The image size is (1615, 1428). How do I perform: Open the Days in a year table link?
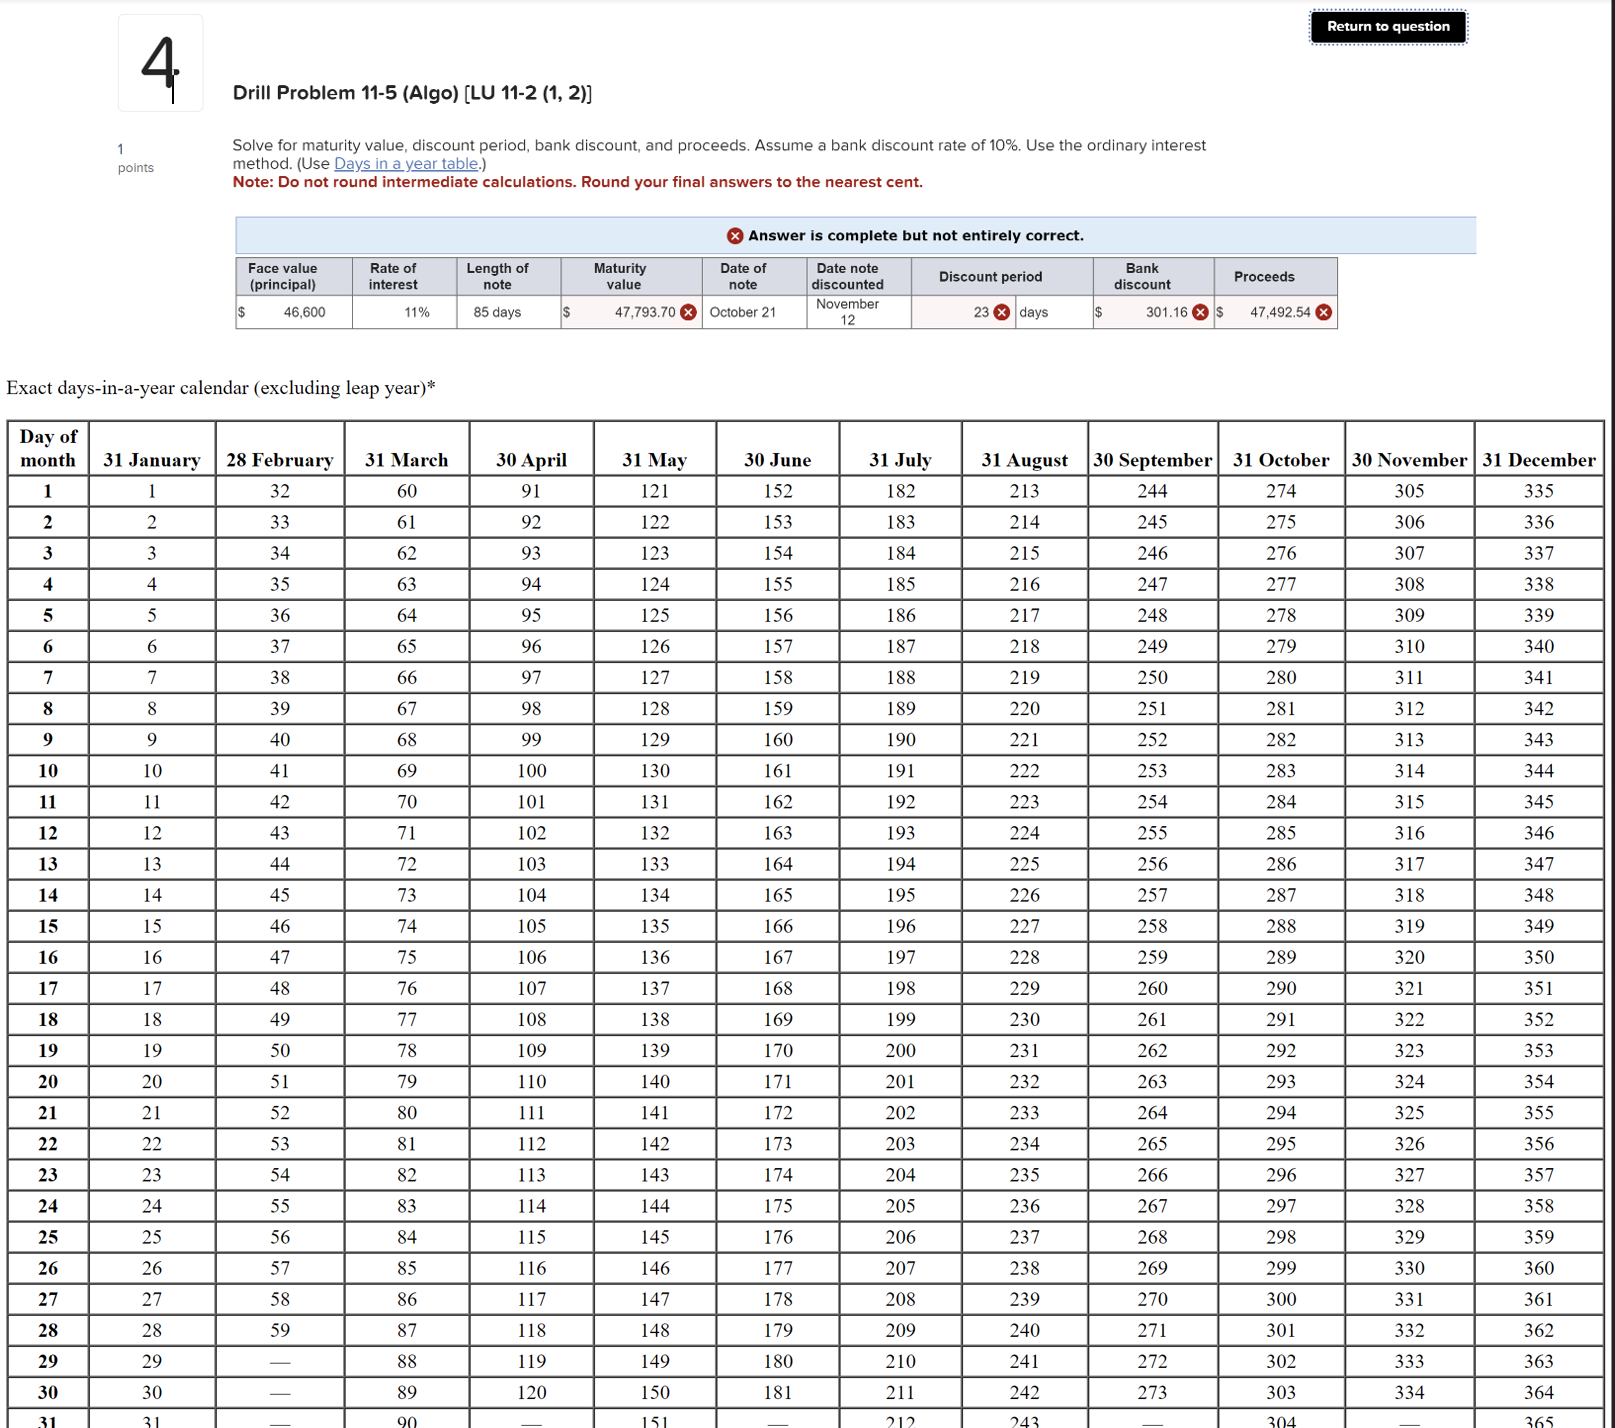[406, 163]
